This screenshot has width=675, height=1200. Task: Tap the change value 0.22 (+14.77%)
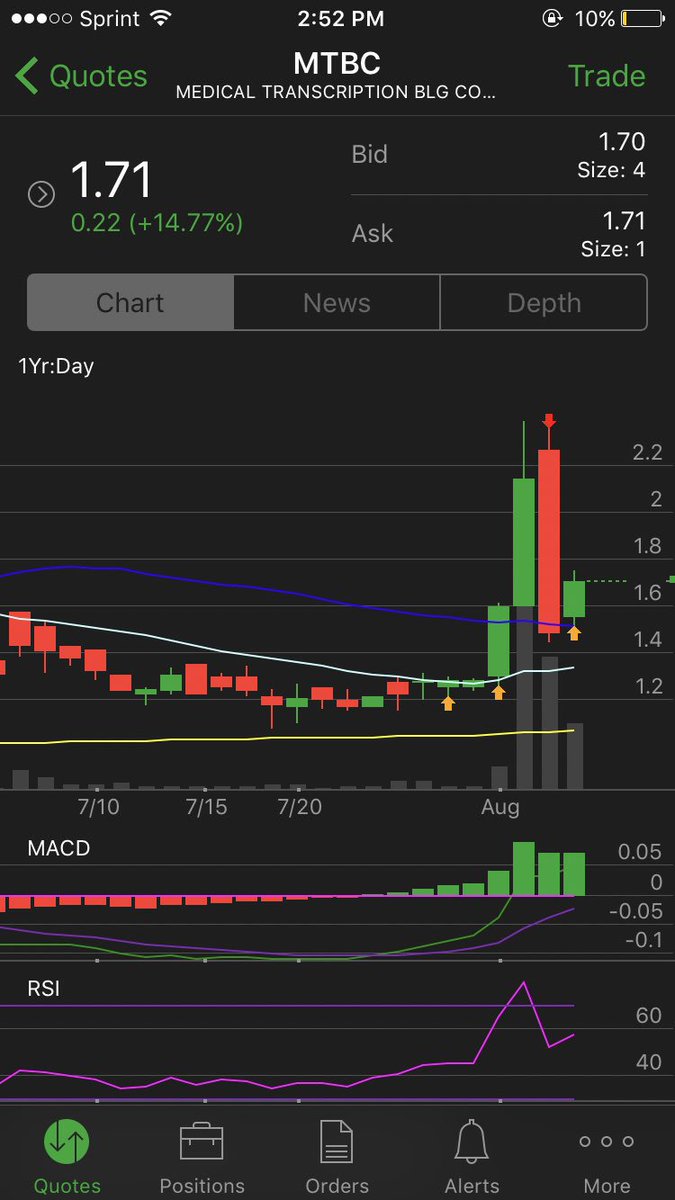157,223
